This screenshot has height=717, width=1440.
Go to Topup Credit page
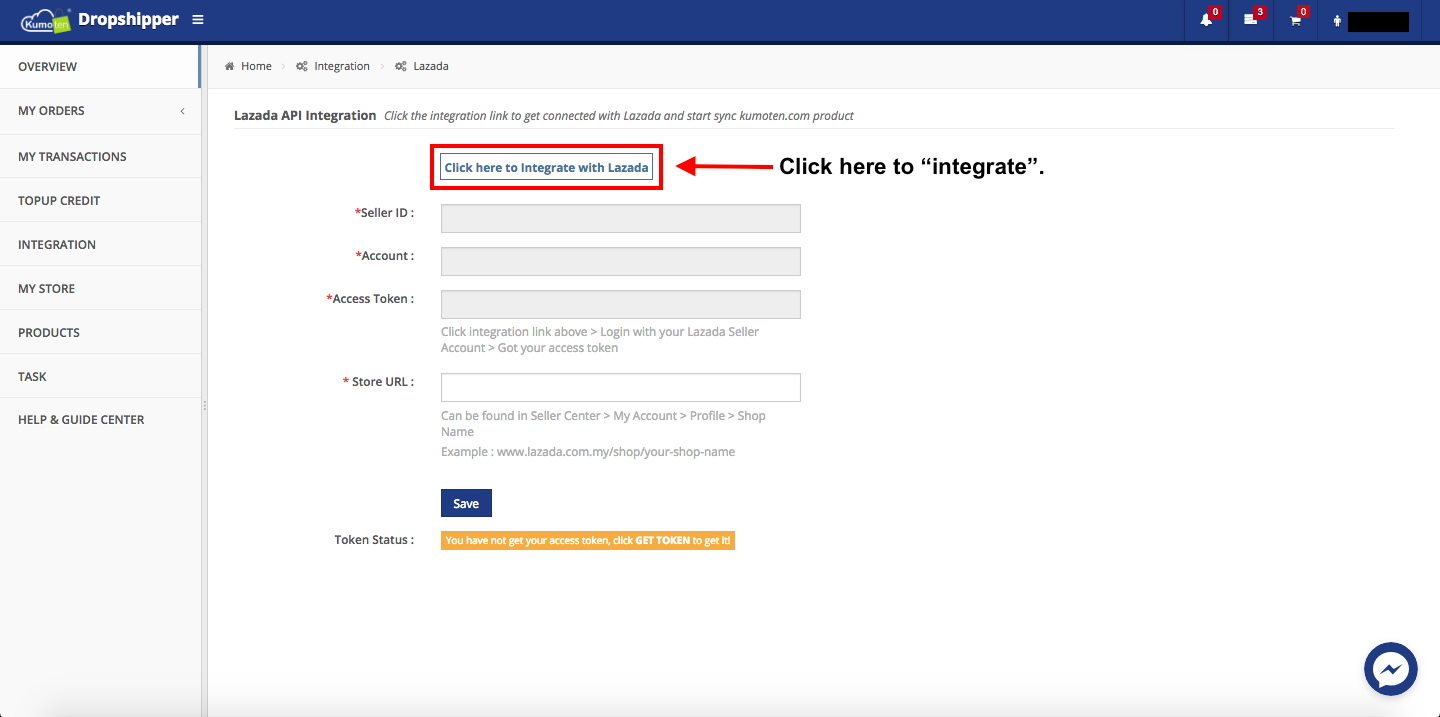(100, 200)
